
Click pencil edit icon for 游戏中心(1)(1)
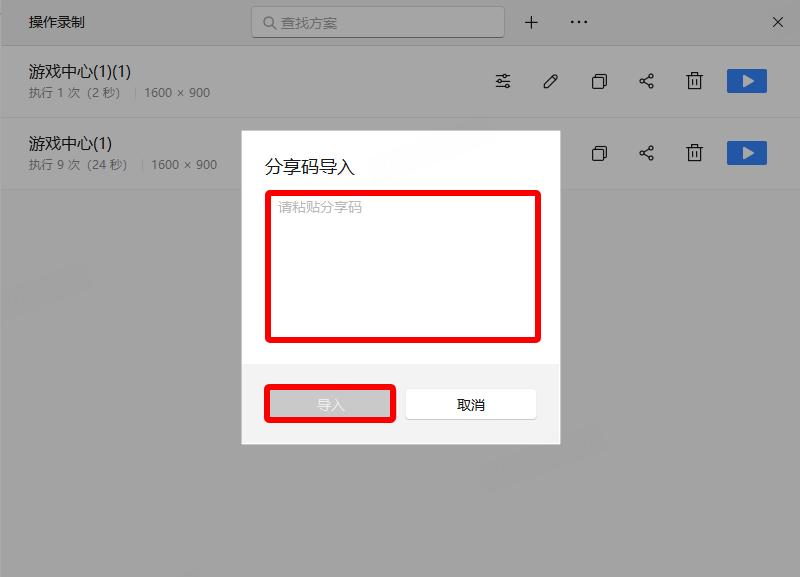click(x=551, y=81)
